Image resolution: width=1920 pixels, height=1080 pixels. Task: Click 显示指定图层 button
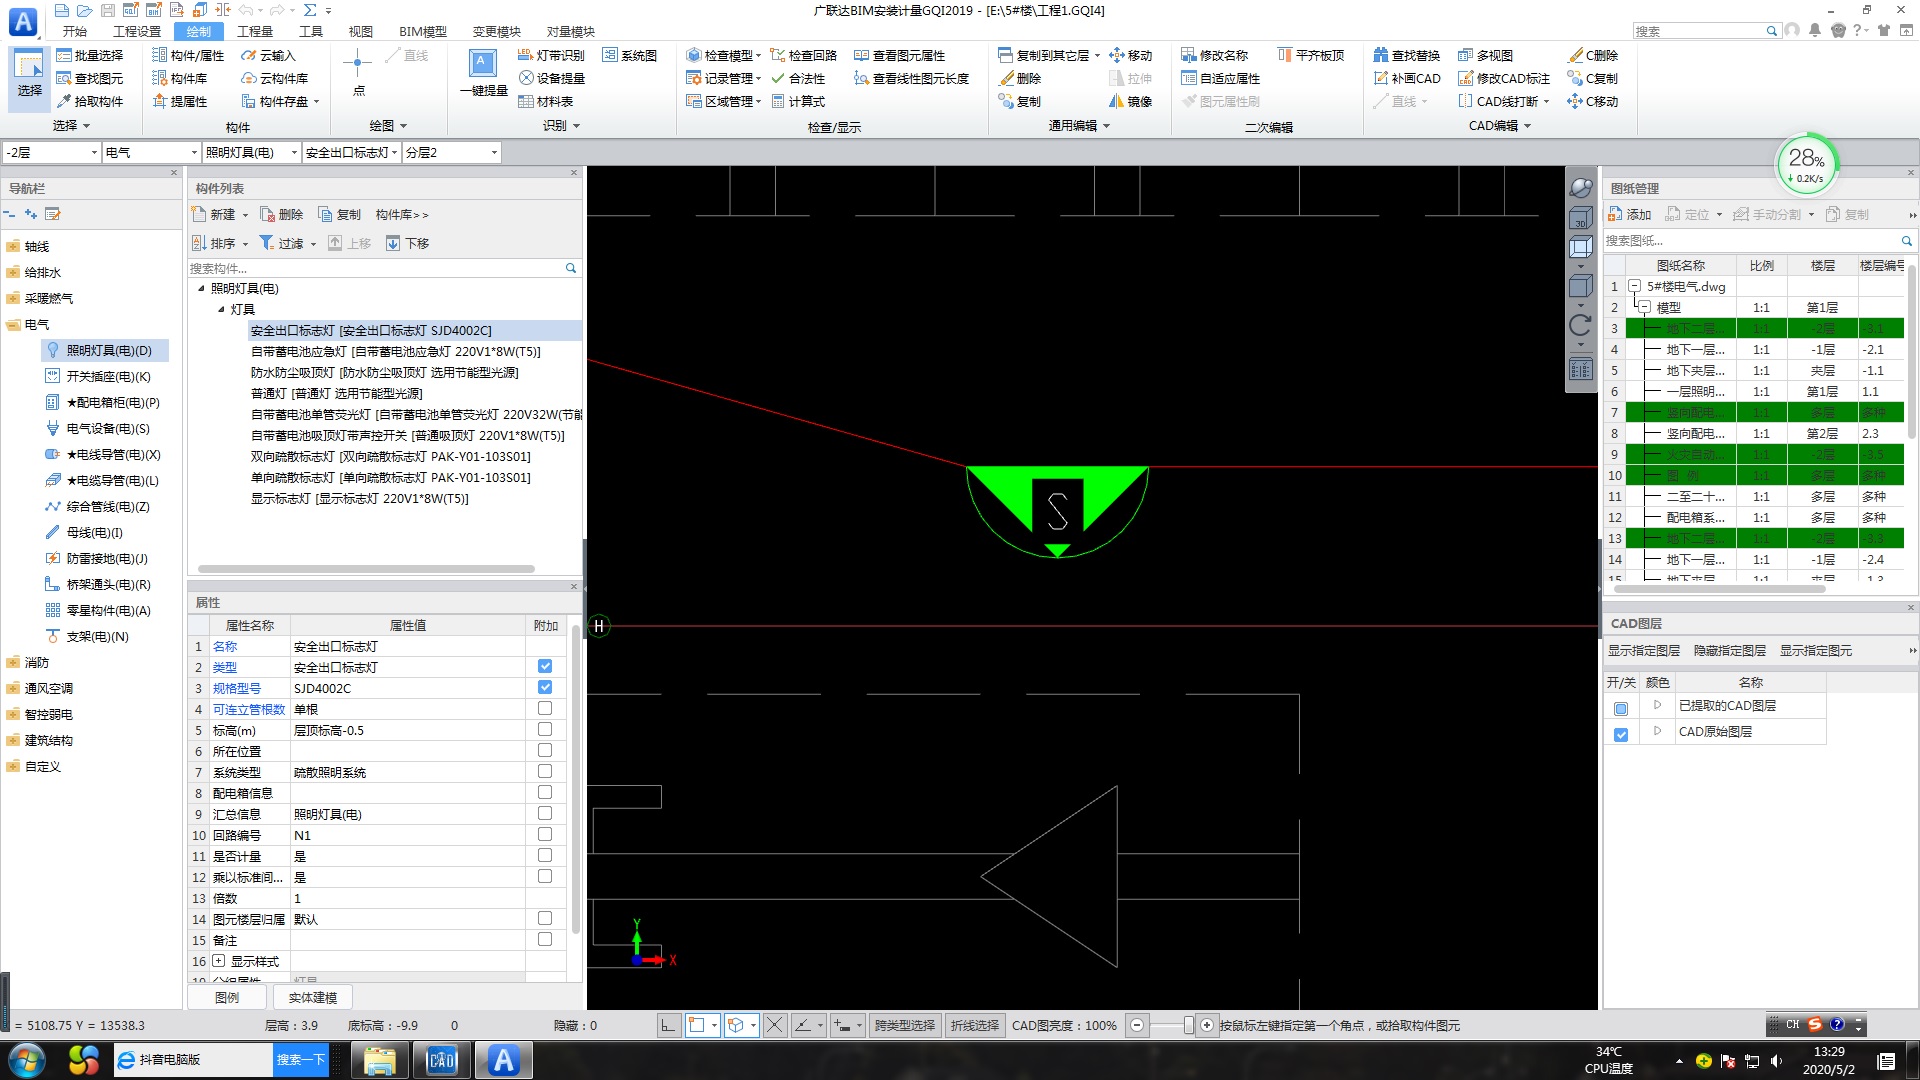pyautogui.click(x=1644, y=650)
